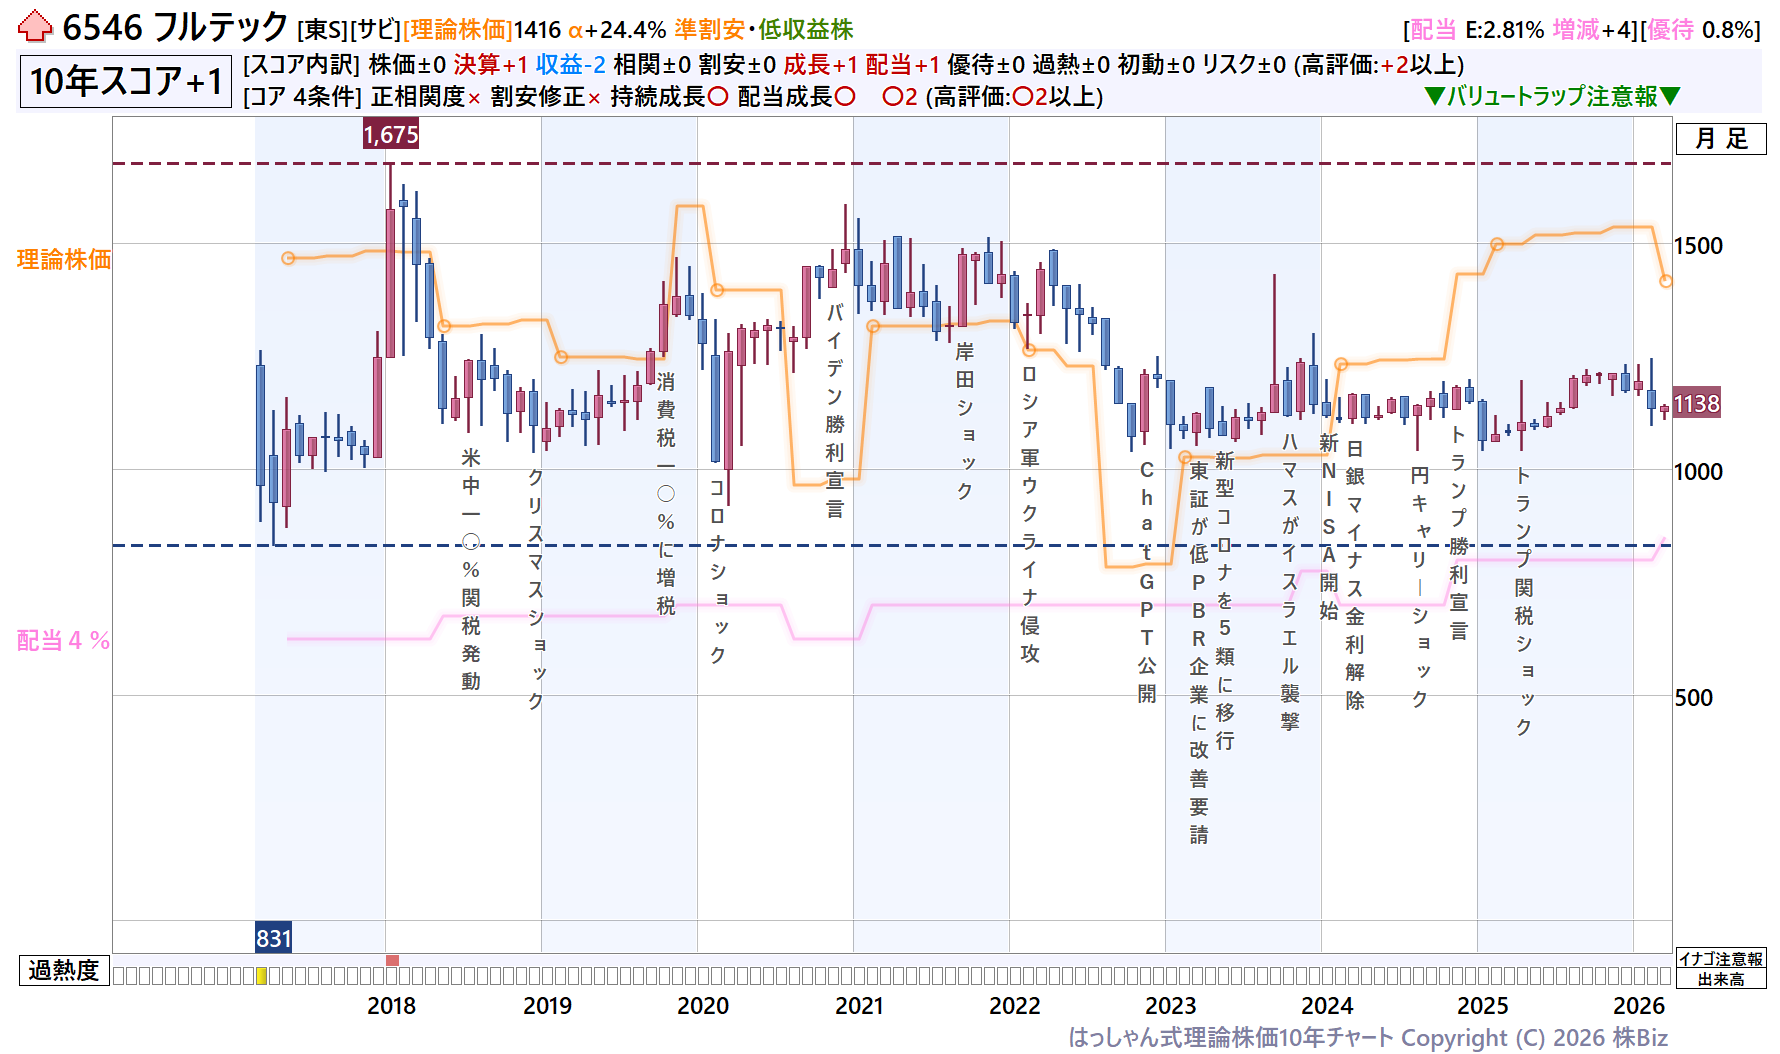Click the yellow cell in the 過熱度 bar
The height and width of the screenshot is (1054, 1780).
click(262, 976)
